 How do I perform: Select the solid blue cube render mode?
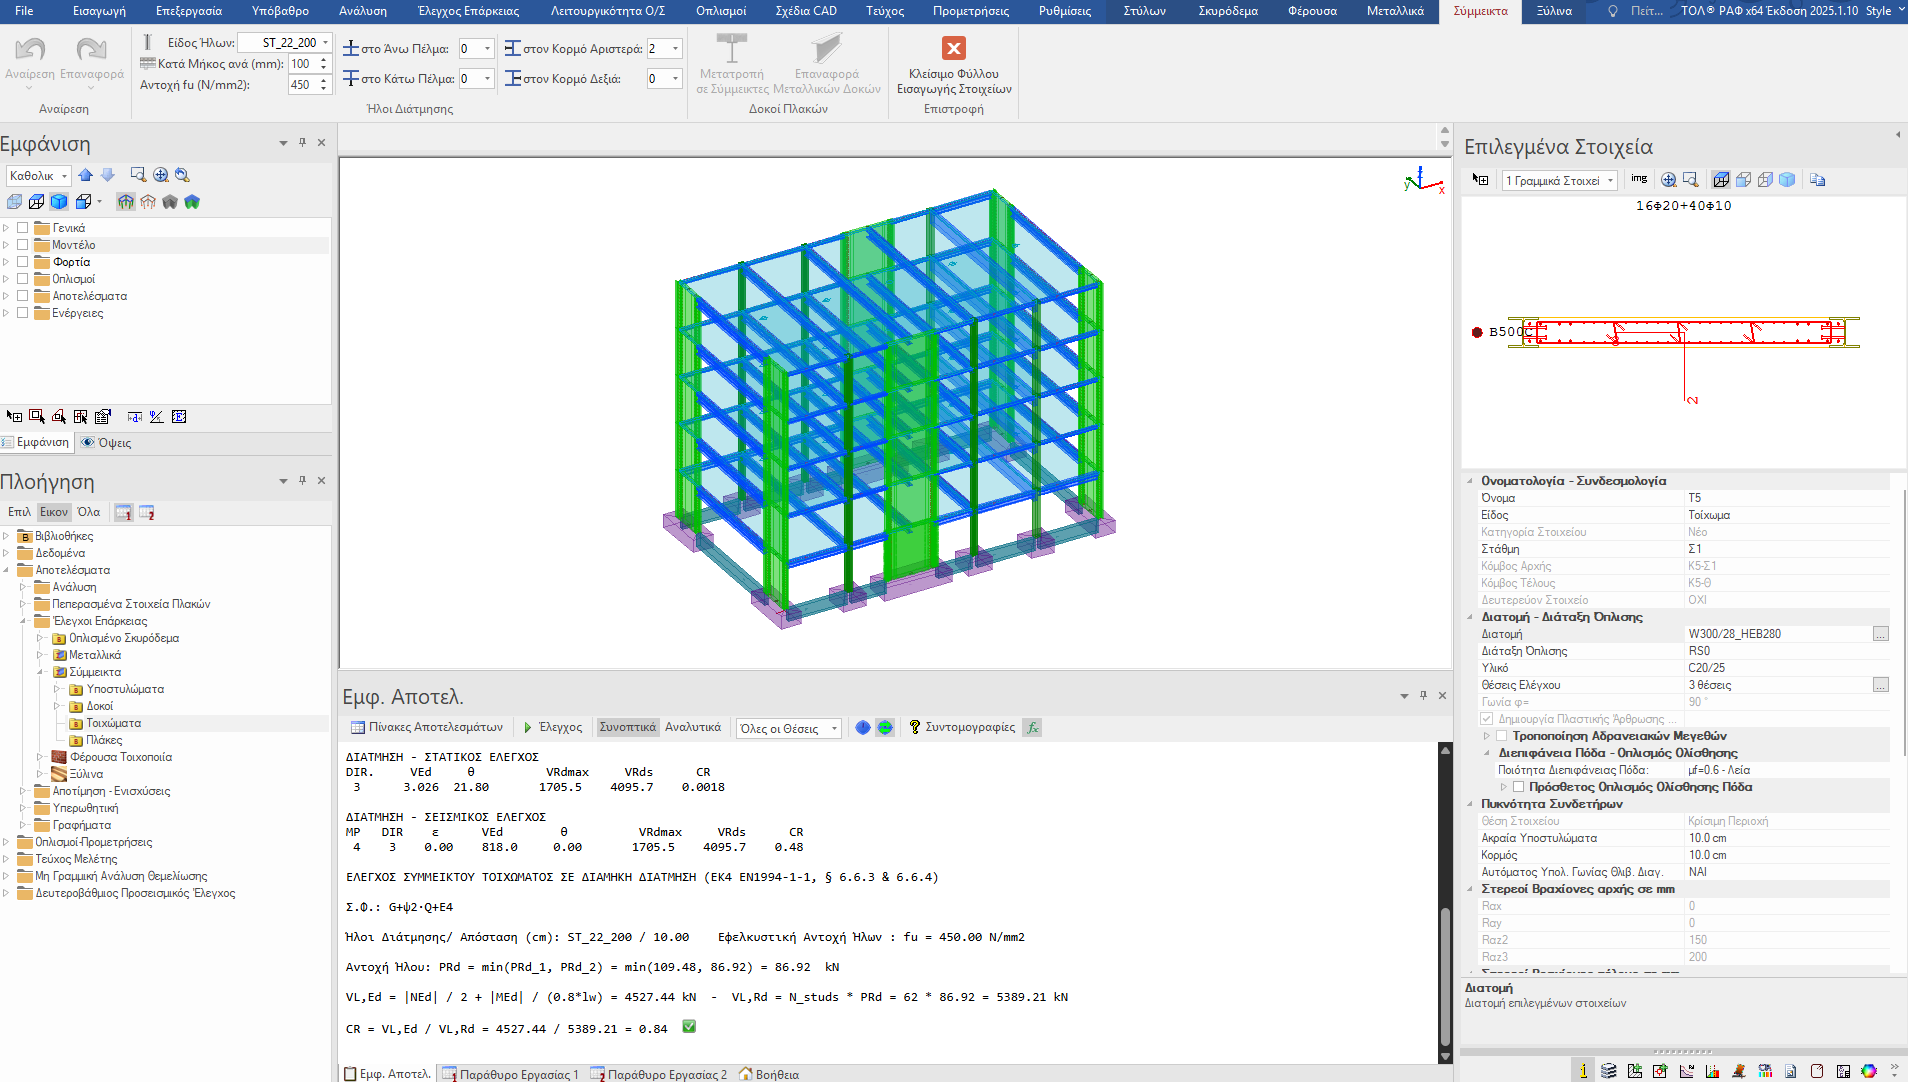click(59, 202)
